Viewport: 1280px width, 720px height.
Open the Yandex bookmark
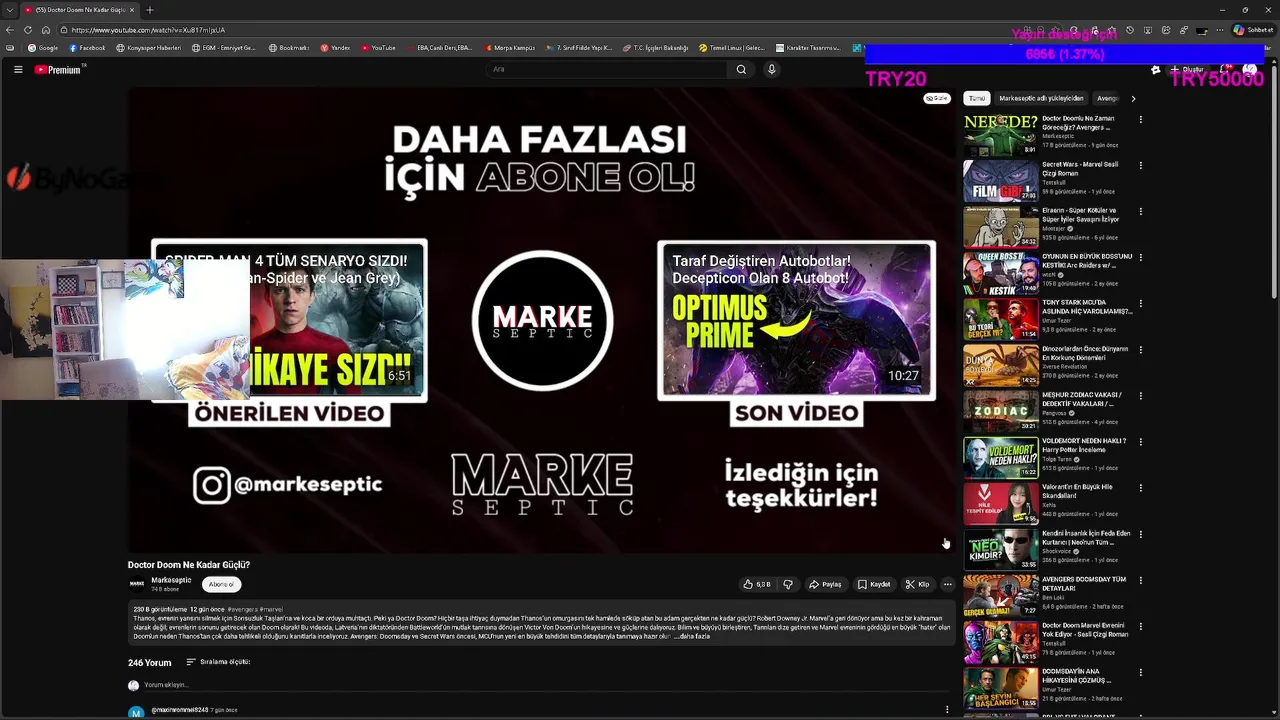[x=336, y=48]
